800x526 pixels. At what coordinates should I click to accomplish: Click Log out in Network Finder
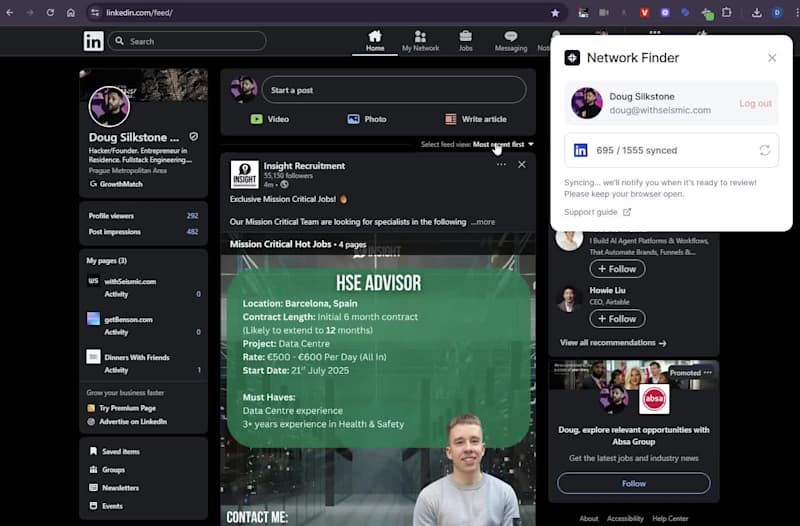click(x=755, y=104)
